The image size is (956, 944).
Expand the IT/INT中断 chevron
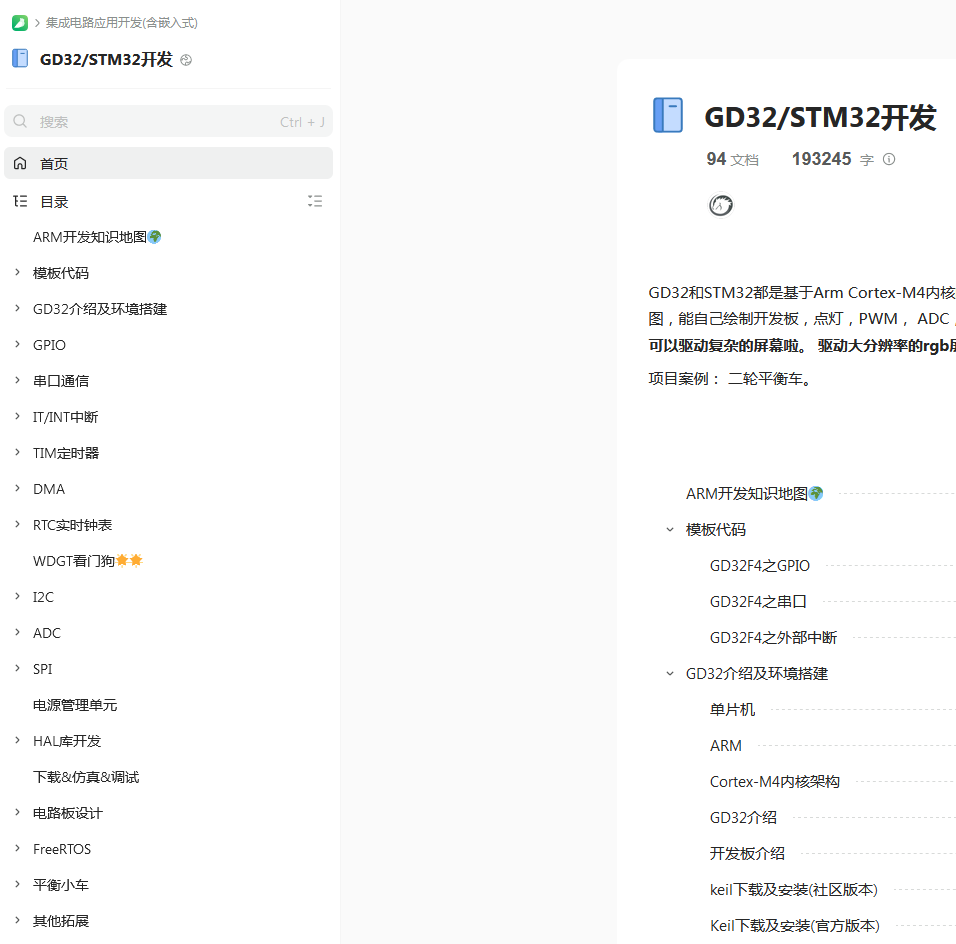[17, 416]
